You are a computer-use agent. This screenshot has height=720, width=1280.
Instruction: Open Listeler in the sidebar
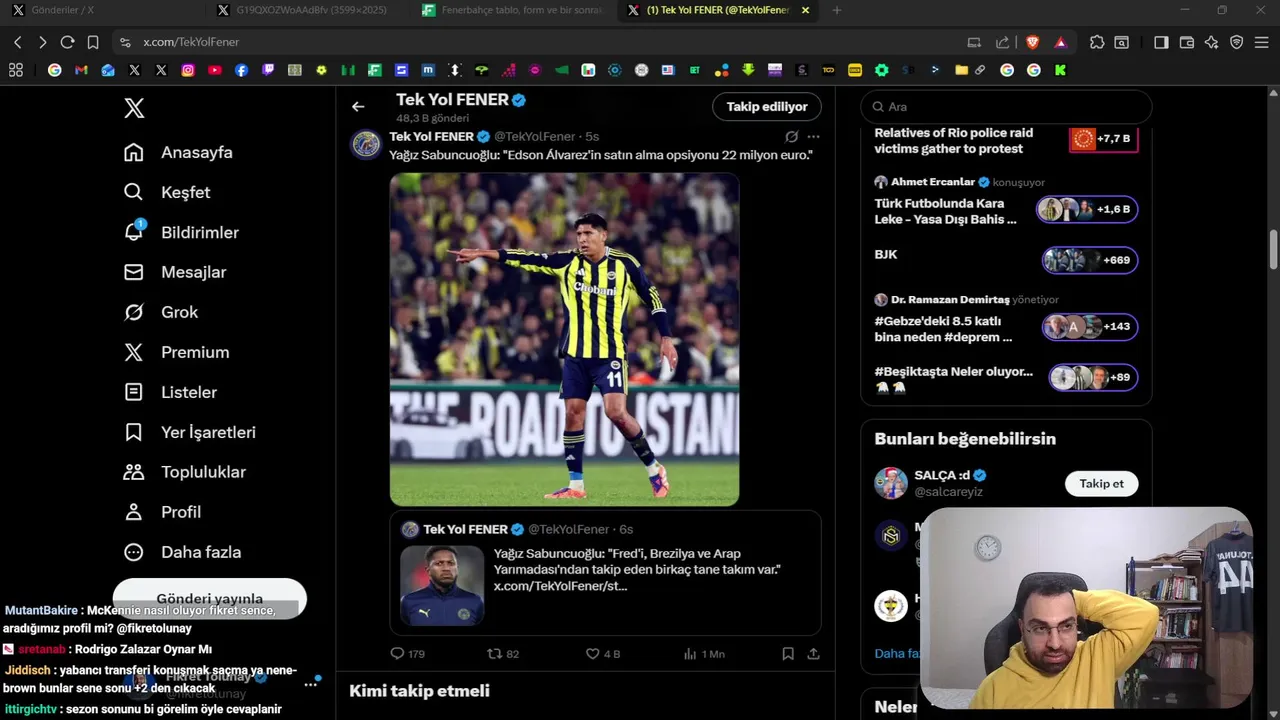point(169,392)
